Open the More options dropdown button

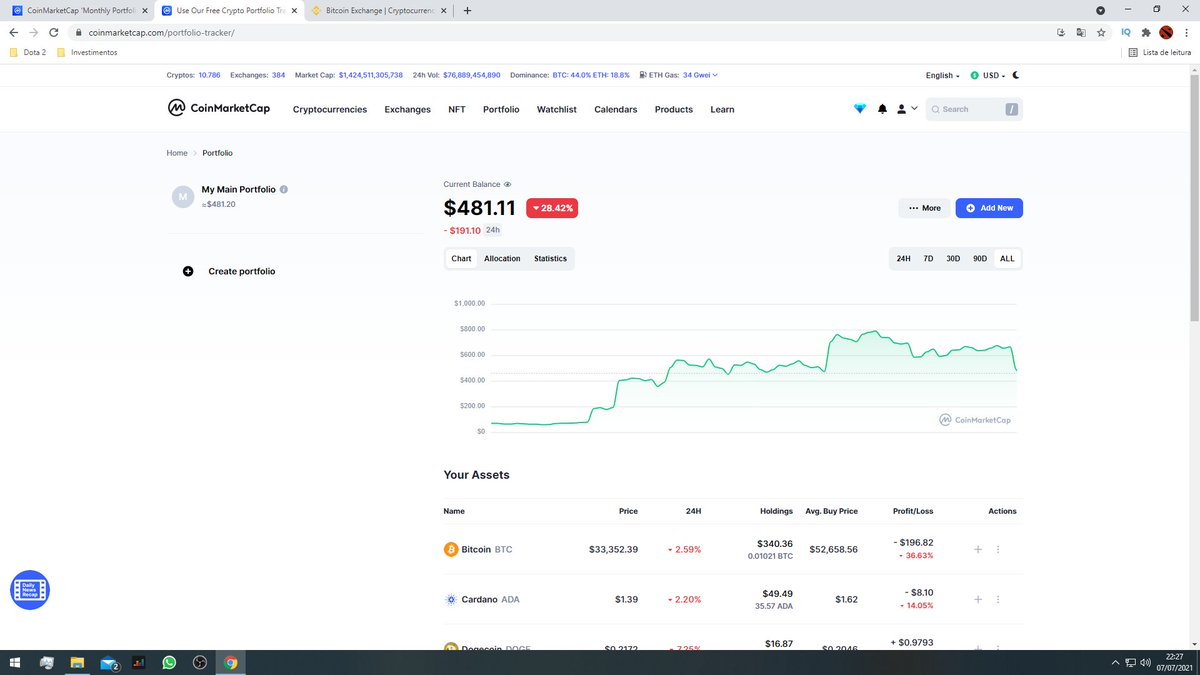924,208
